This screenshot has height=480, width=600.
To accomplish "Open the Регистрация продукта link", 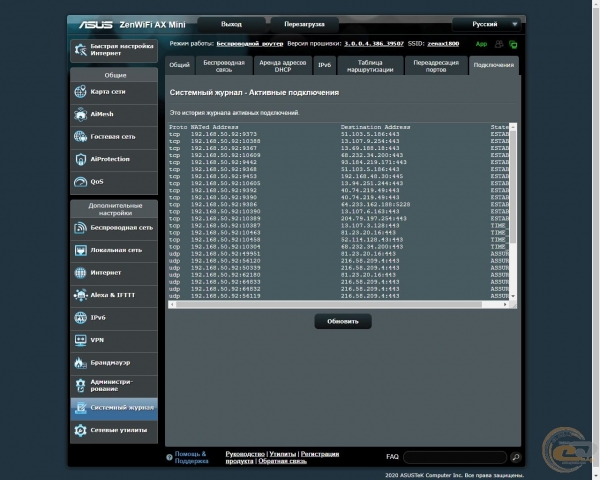I will coord(282,457).
